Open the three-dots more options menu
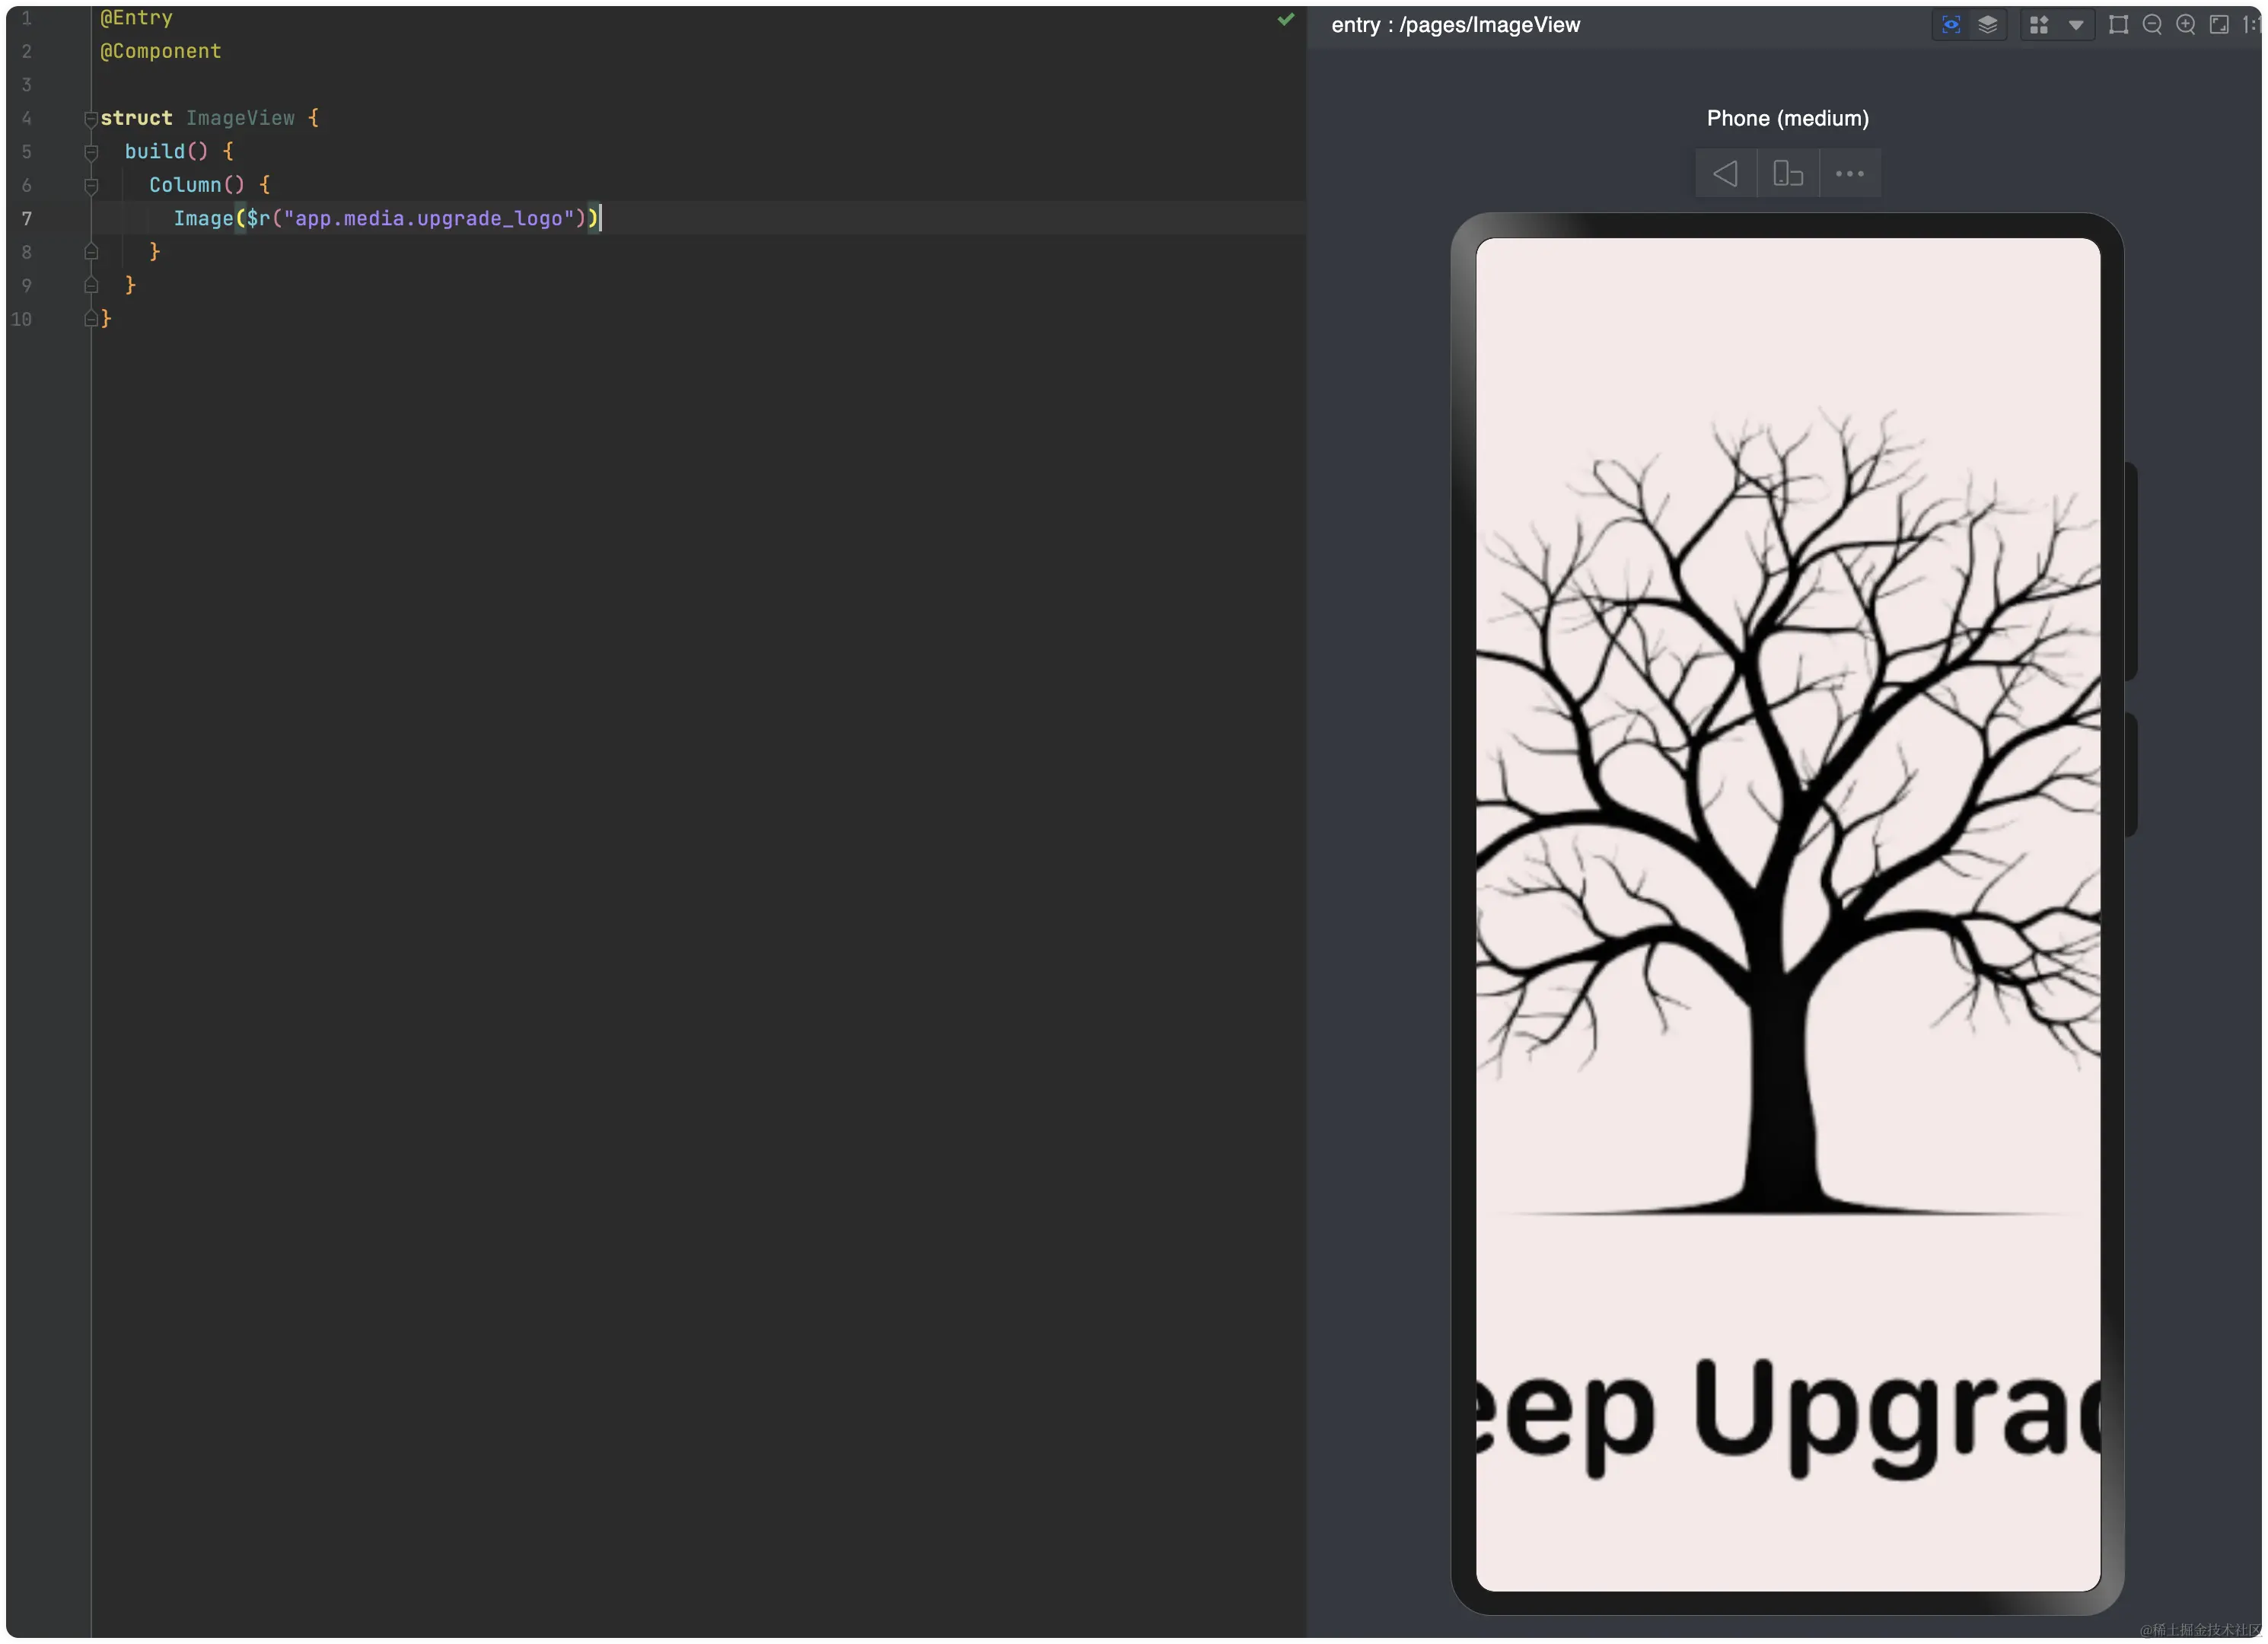The image size is (2268, 1644). (1849, 174)
